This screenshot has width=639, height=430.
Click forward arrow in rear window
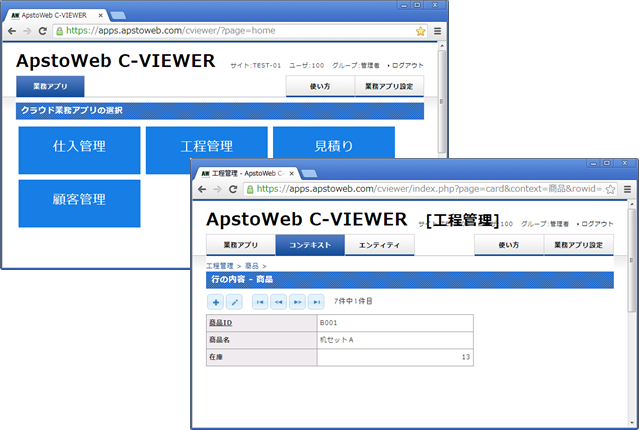27,31
